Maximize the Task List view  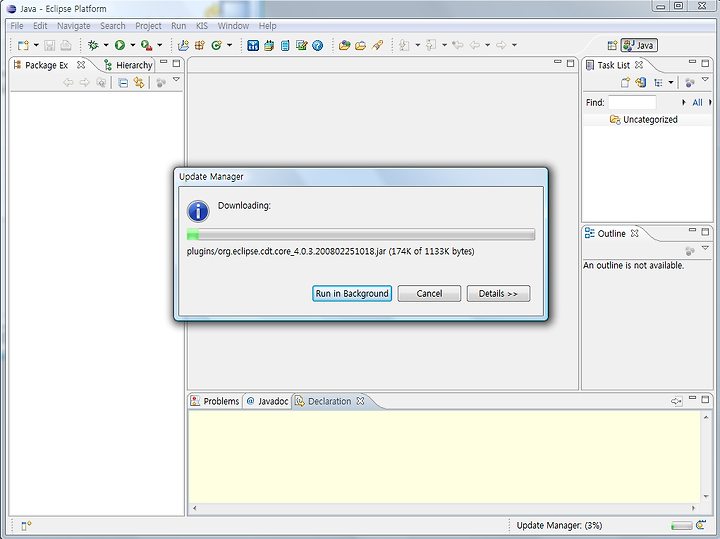[705, 63]
